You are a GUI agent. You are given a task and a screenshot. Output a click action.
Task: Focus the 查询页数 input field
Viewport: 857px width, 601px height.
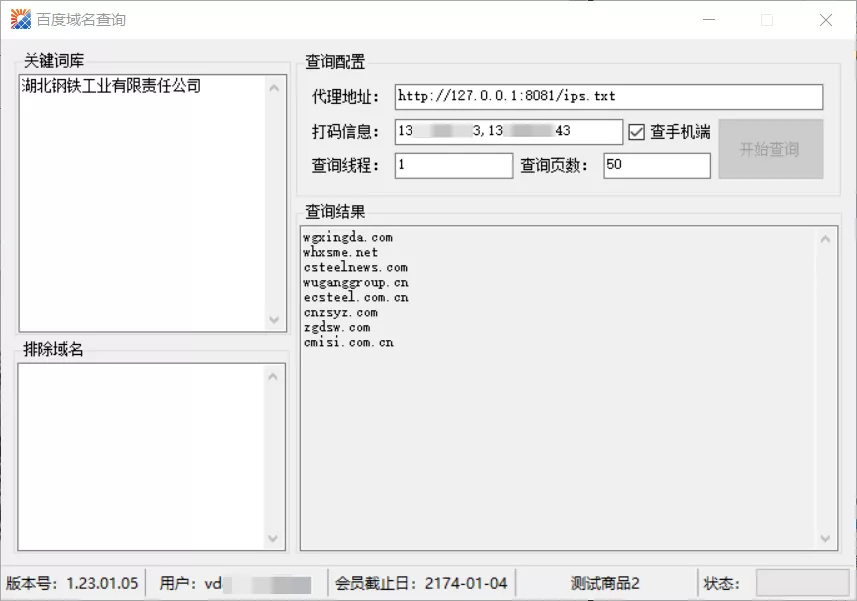[x=657, y=166]
